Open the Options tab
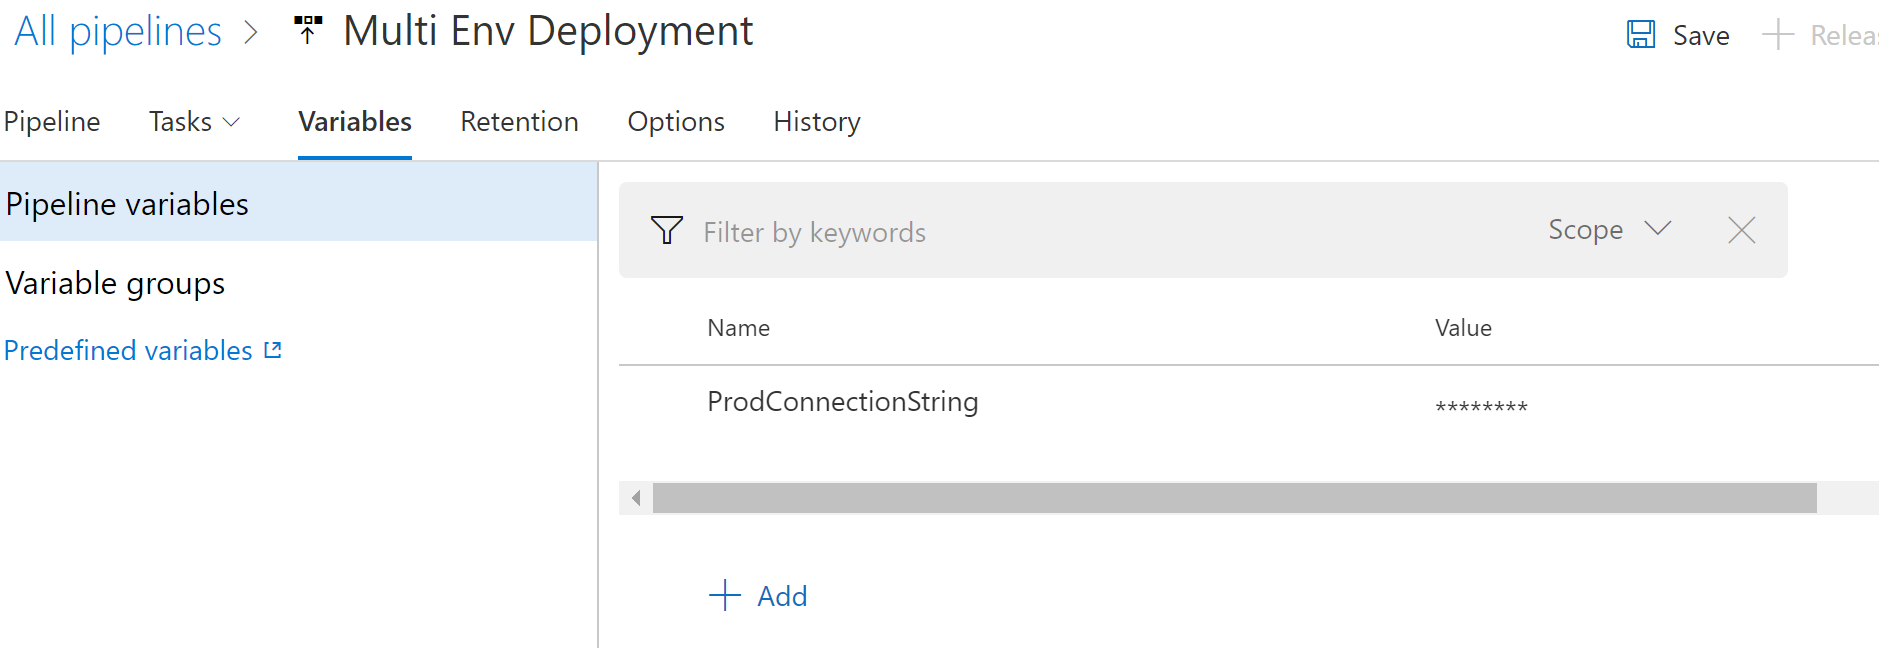Image resolution: width=1879 pixels, height=648 pixels. 676,122
